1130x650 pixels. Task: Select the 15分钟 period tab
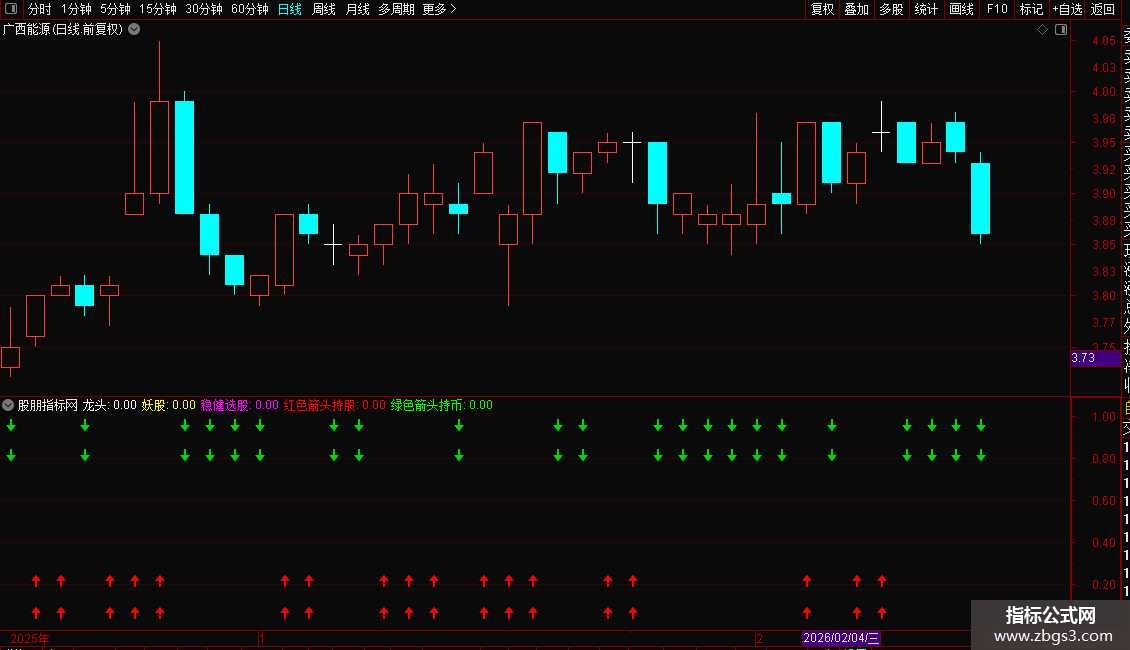click(x=158, y=9)
